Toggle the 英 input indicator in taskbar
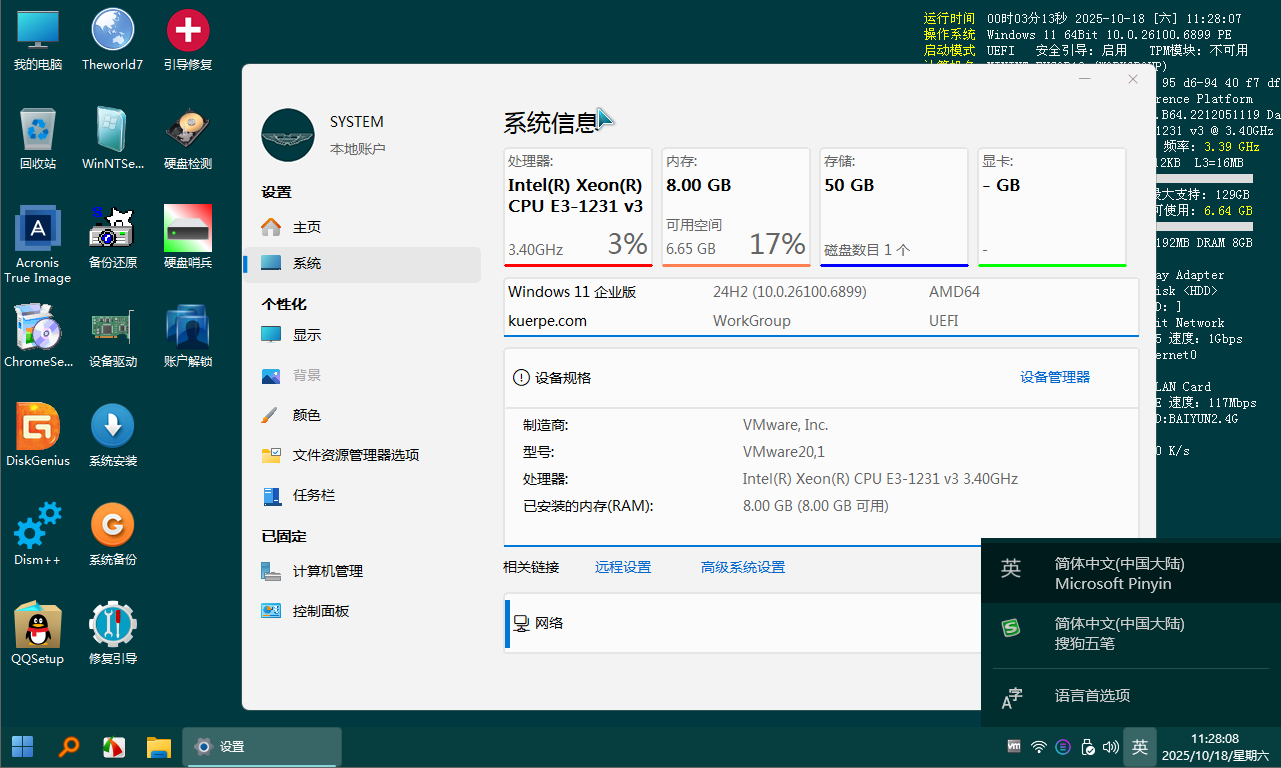This screenshot has height=768, width=1281. (1140, 747)
